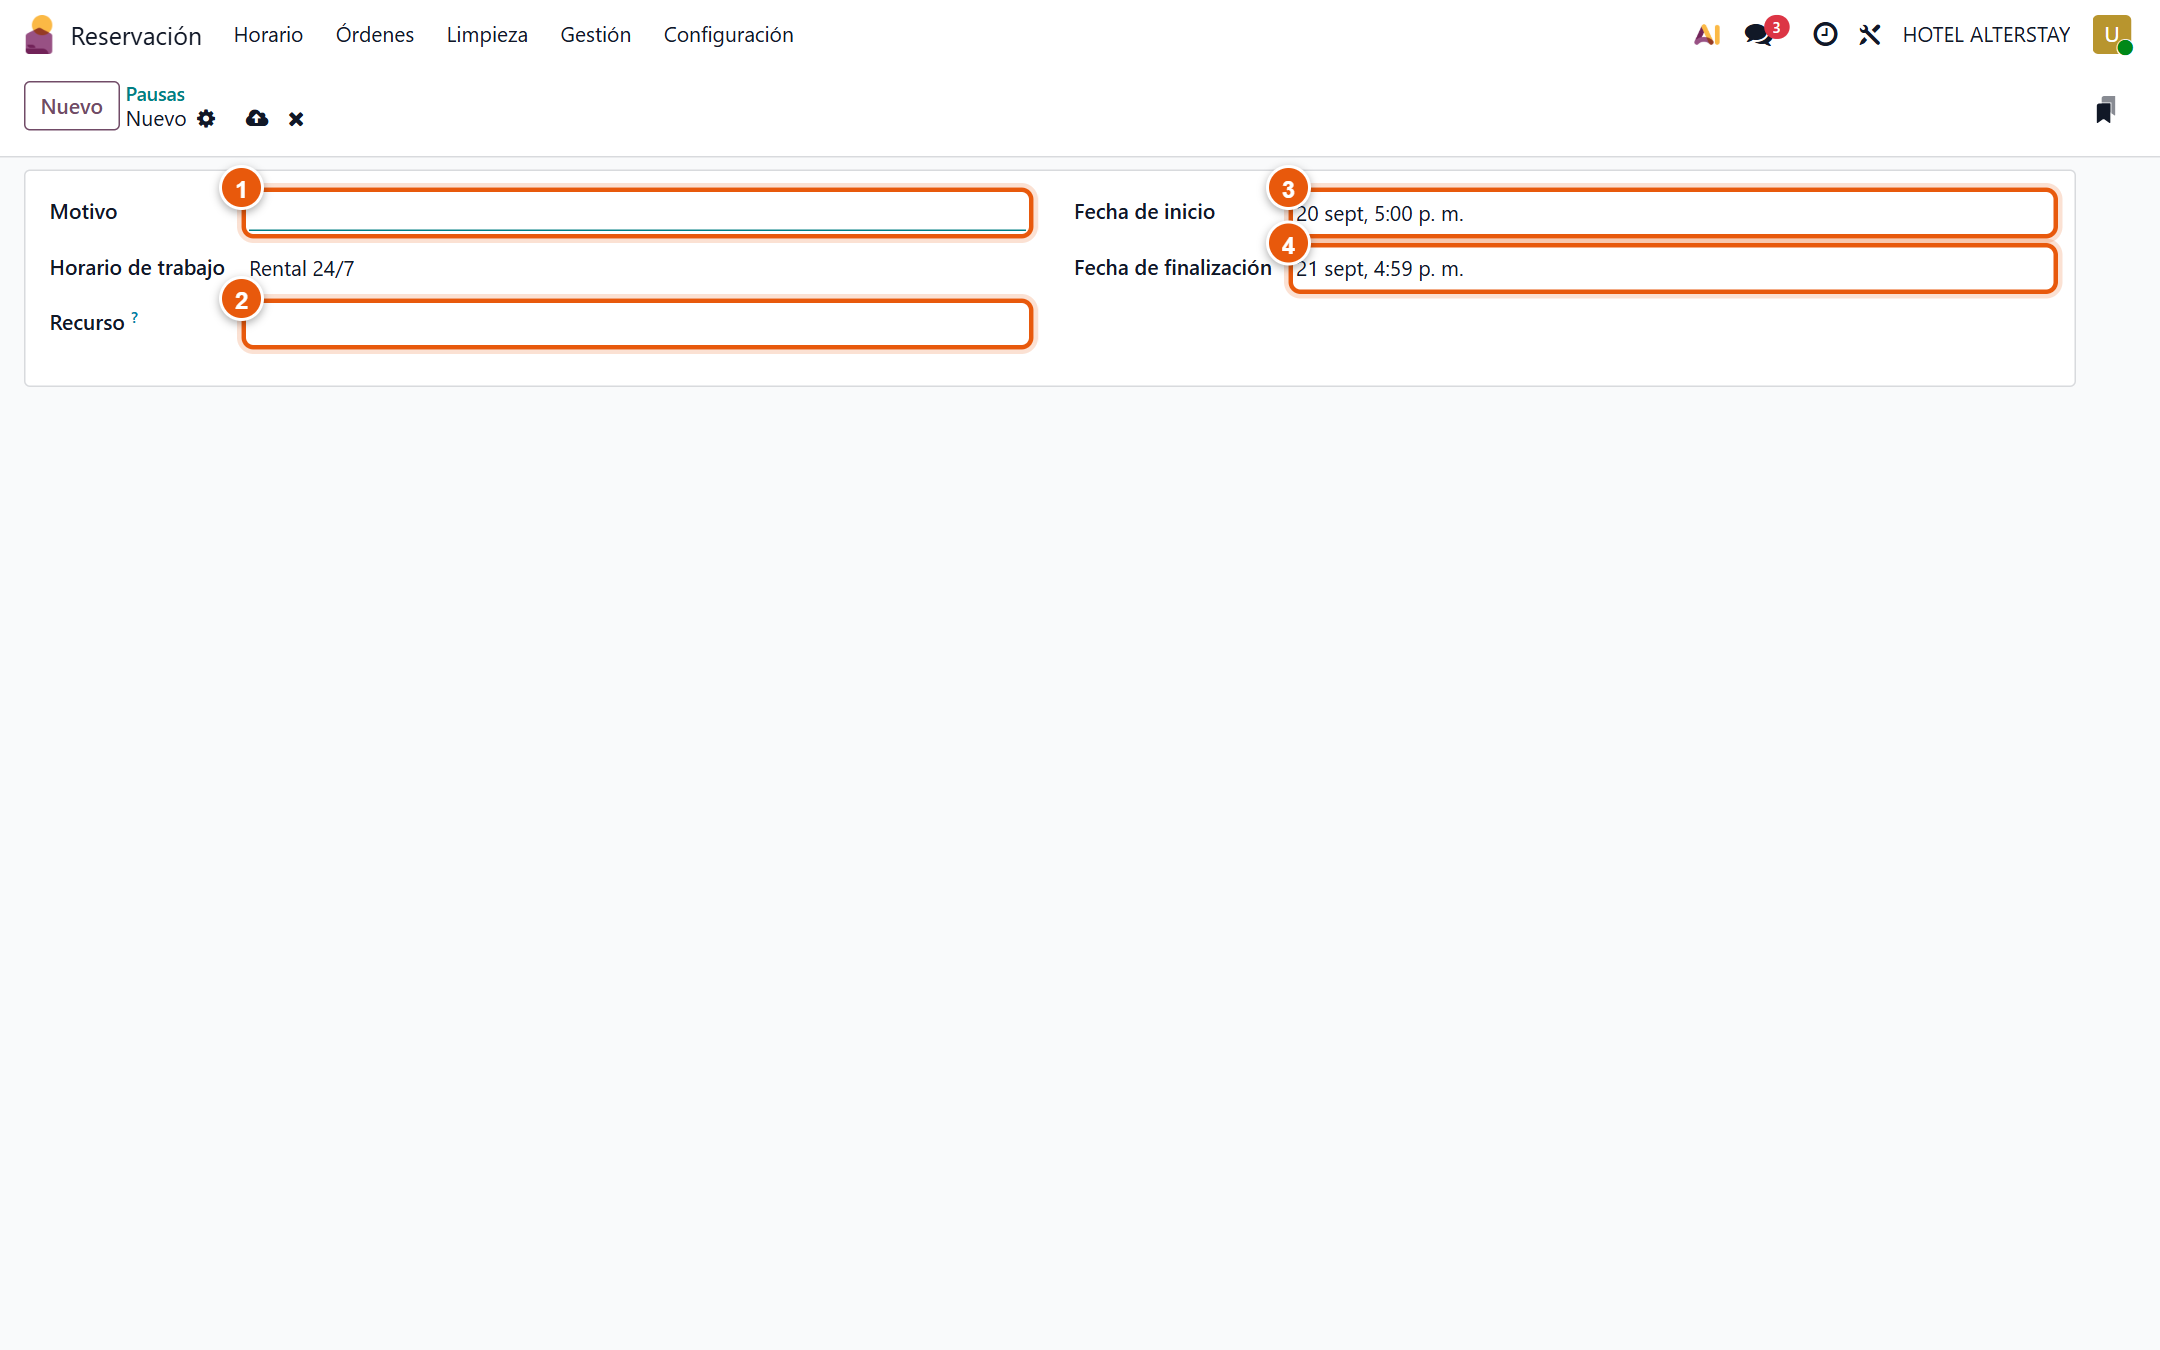
Task: Open the Reservación app home icon
Action: coord(39,35)
